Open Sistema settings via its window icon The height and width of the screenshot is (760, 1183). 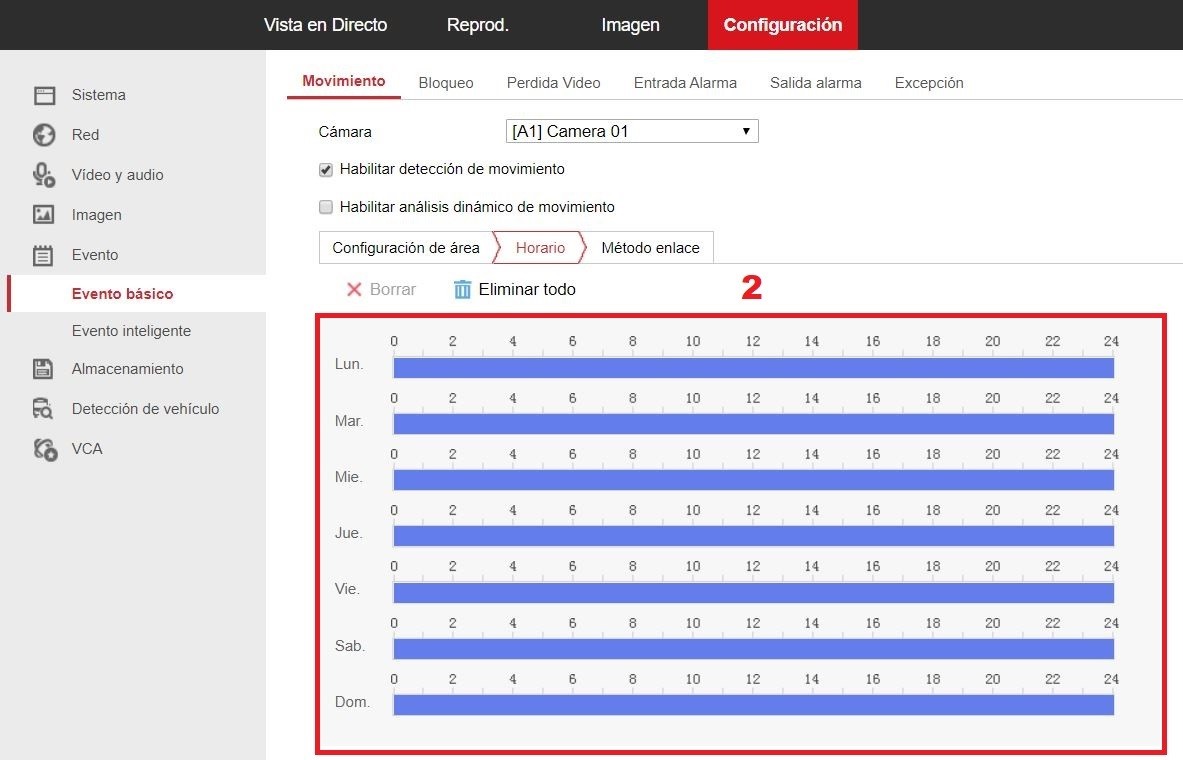(44, 95)
